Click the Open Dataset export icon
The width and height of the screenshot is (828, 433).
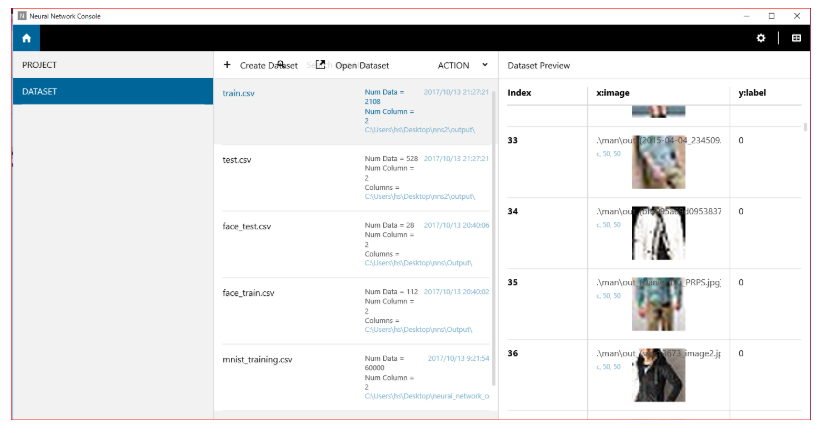320,65
